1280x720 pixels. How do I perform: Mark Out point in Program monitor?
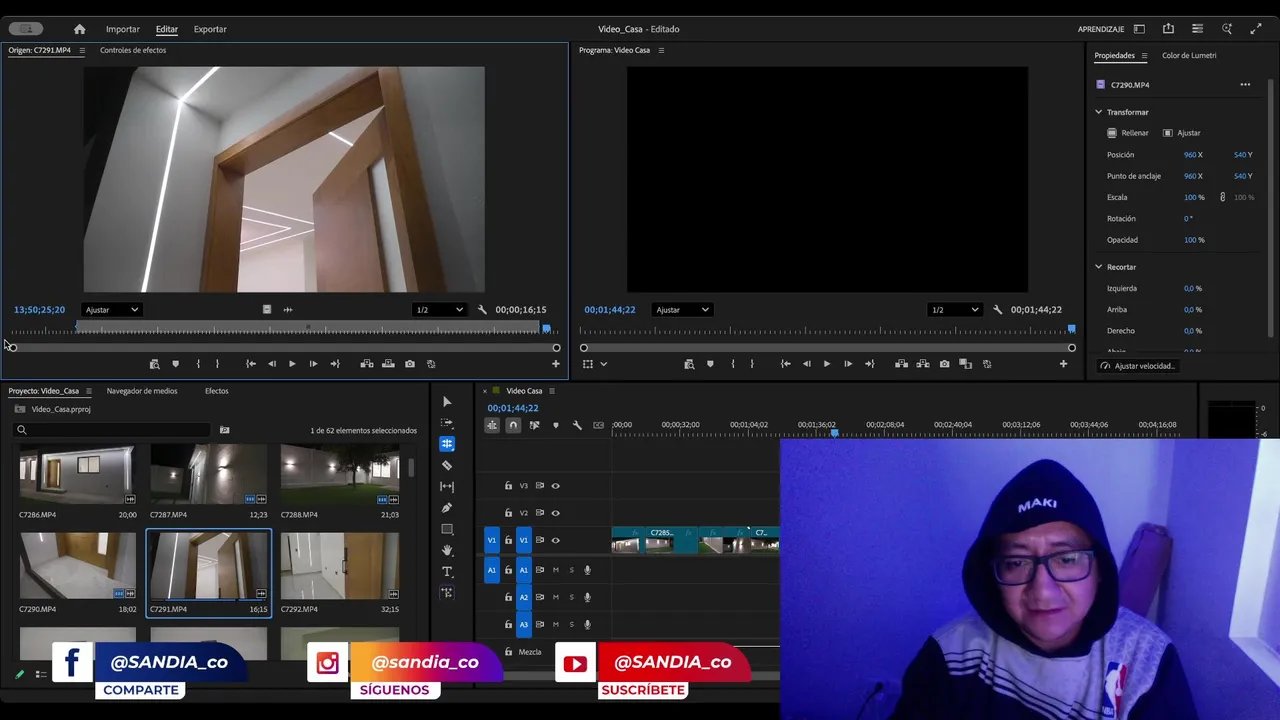coord(752,364)
